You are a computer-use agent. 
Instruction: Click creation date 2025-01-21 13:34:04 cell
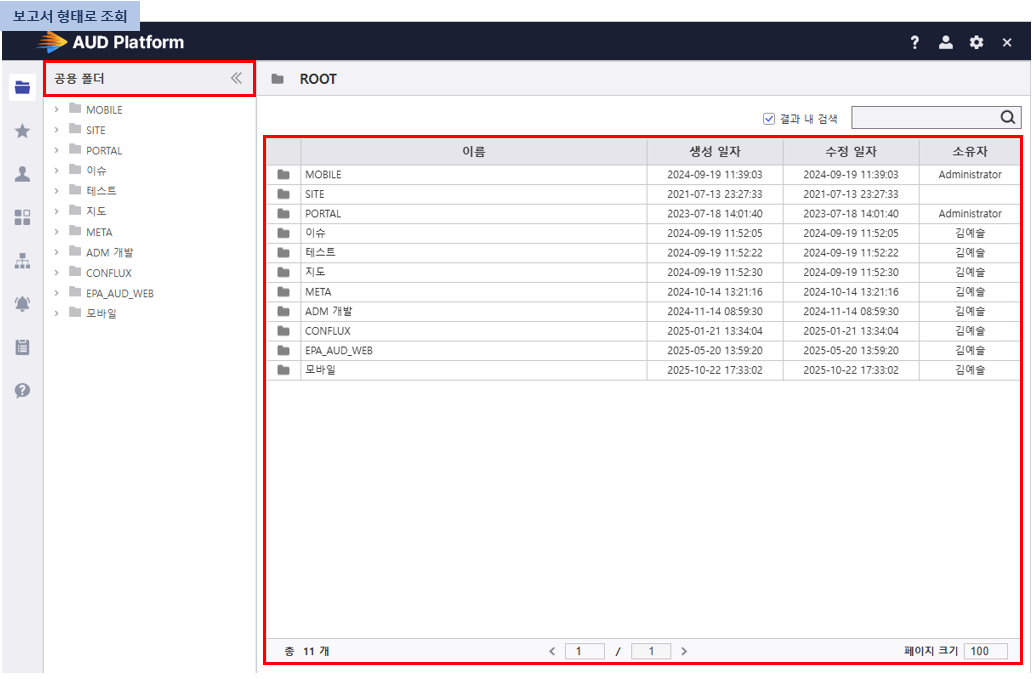[715, 331]
